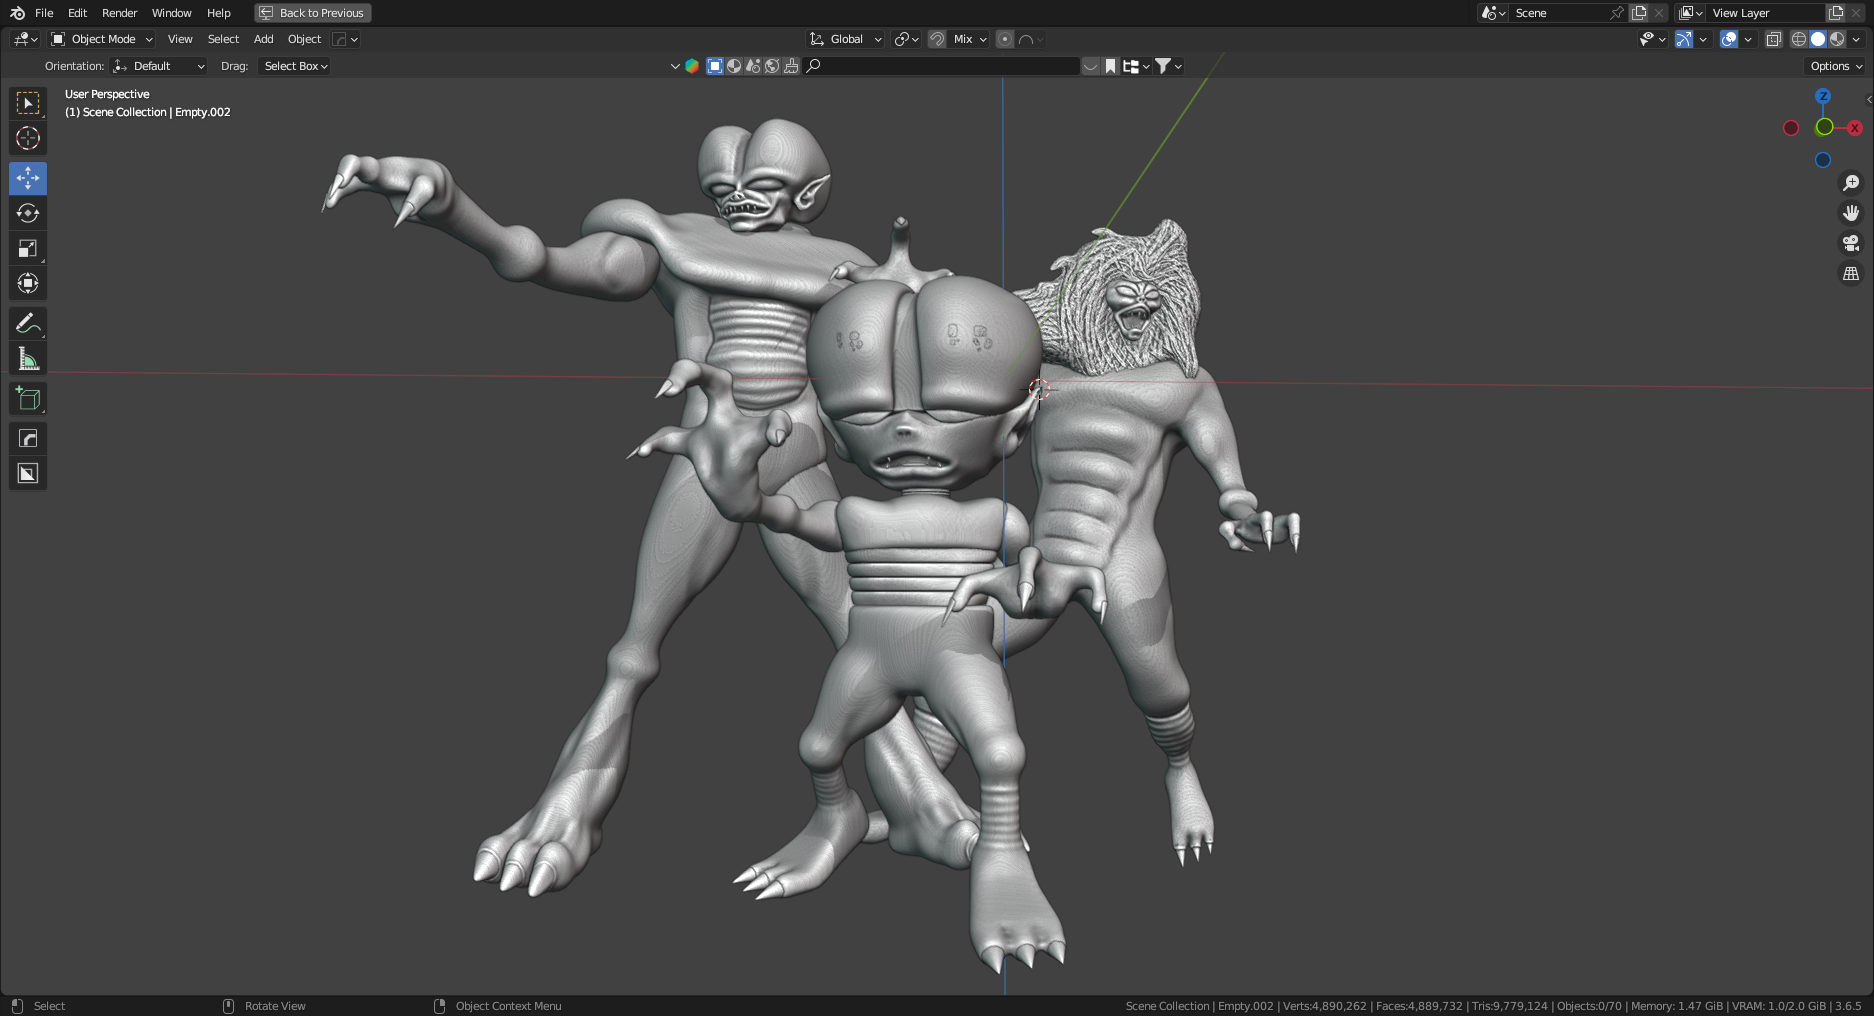
Task: Open the Help menu
Action: (x=219, y=13)
